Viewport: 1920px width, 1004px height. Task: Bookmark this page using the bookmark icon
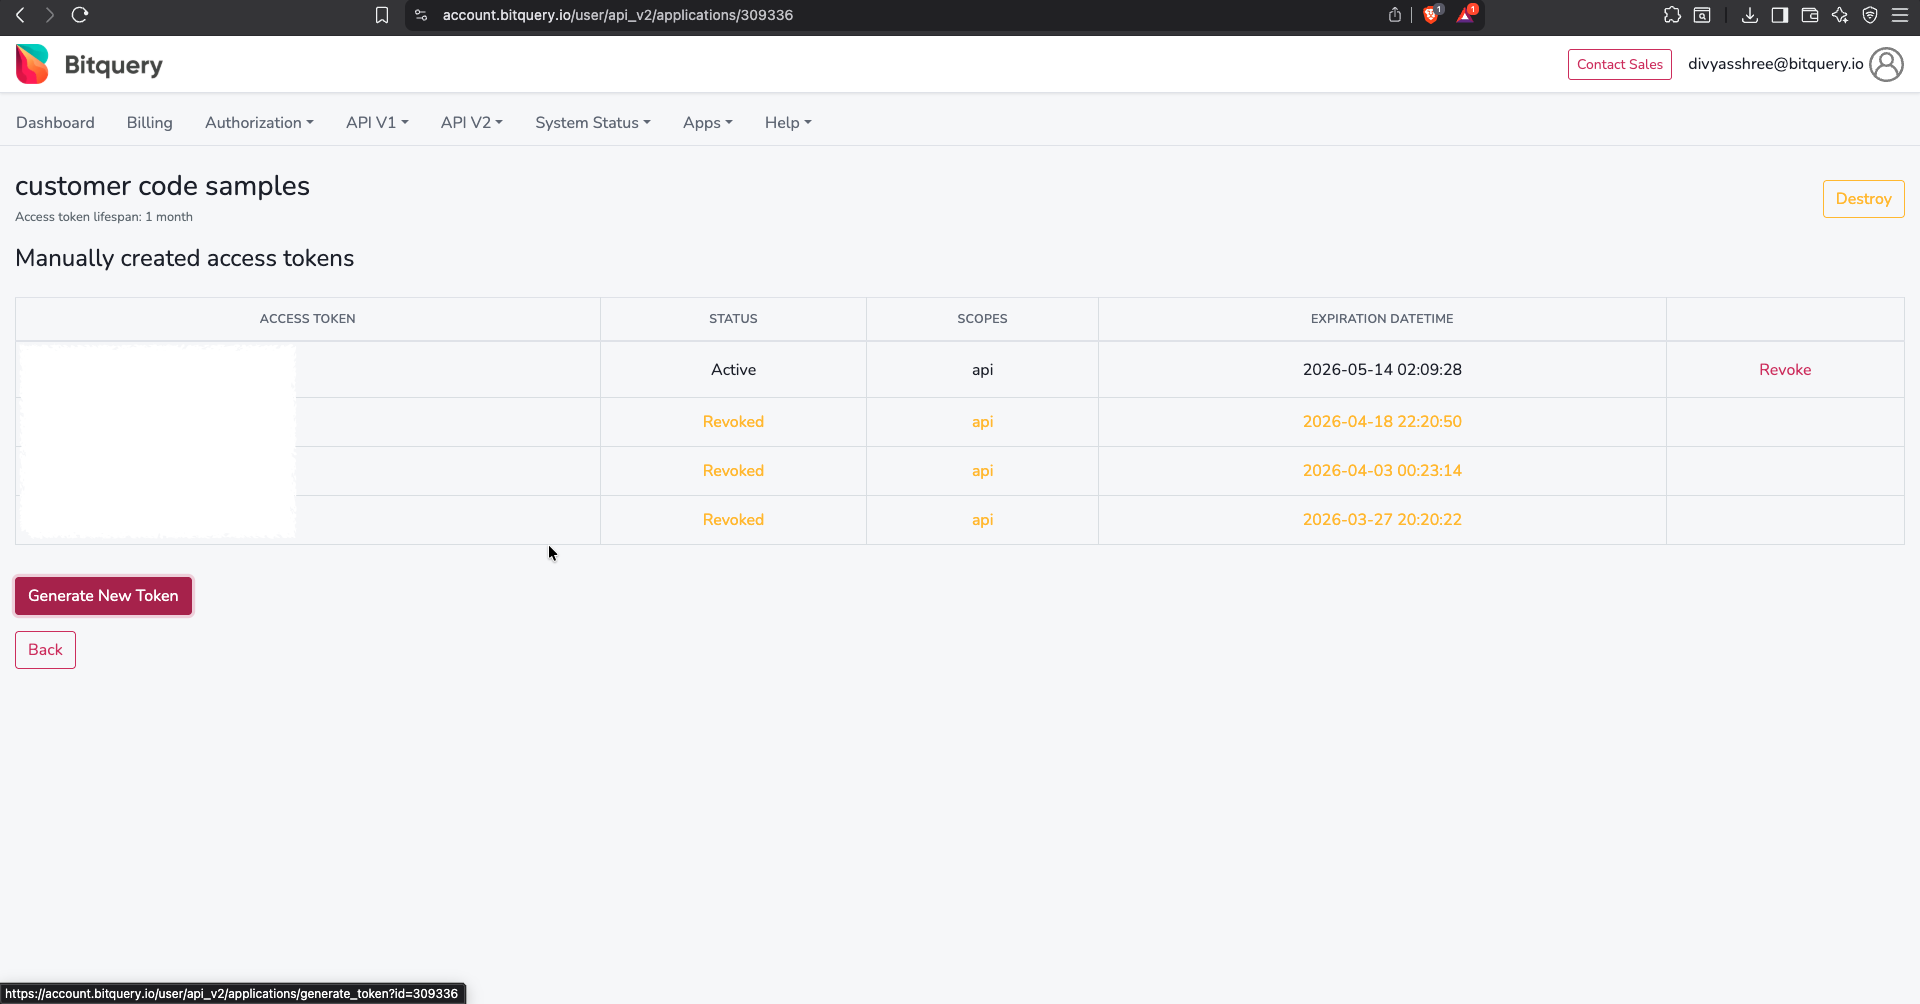point(382,15)
